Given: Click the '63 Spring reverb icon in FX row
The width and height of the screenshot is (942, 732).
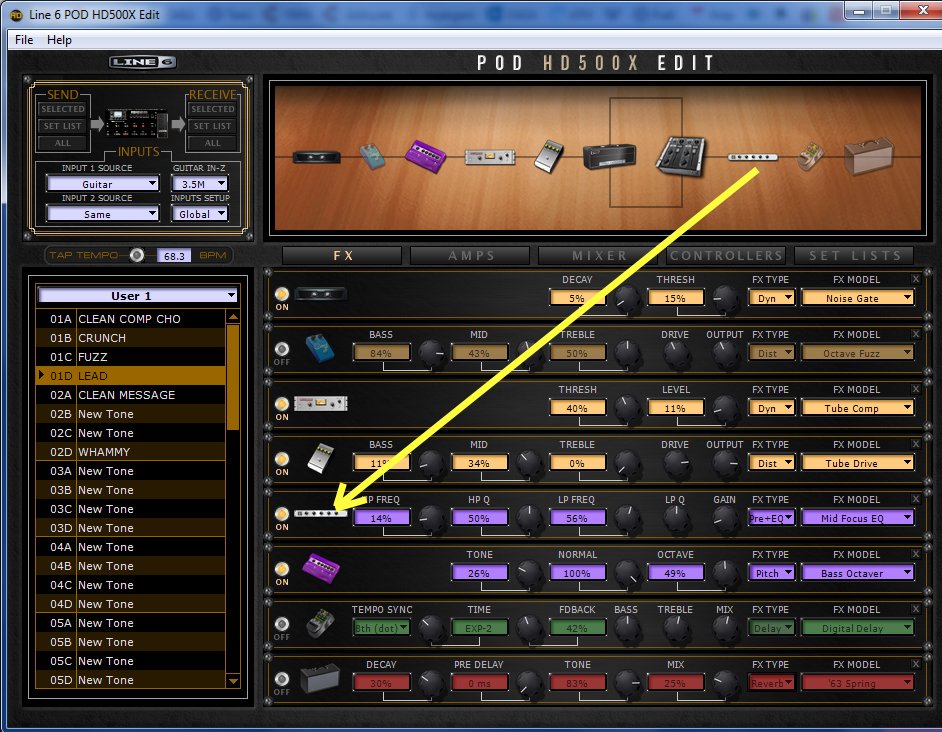Looking at the screenshot, I should point(320,679).
